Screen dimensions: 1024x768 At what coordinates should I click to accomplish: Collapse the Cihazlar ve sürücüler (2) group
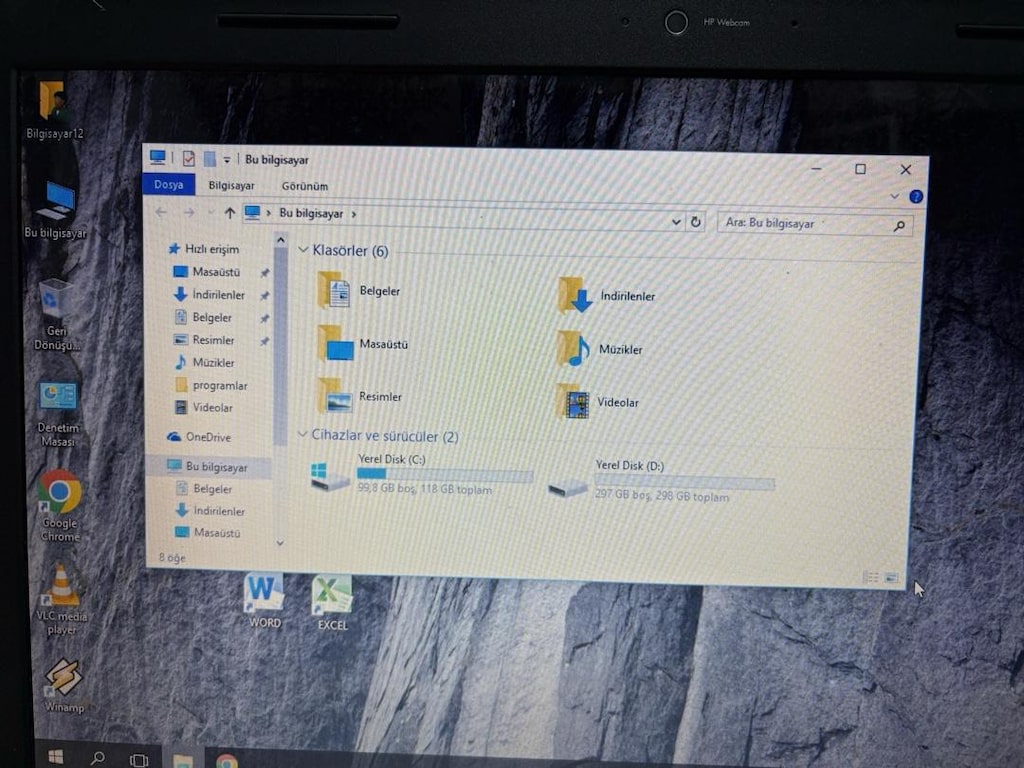pos(302,434)
